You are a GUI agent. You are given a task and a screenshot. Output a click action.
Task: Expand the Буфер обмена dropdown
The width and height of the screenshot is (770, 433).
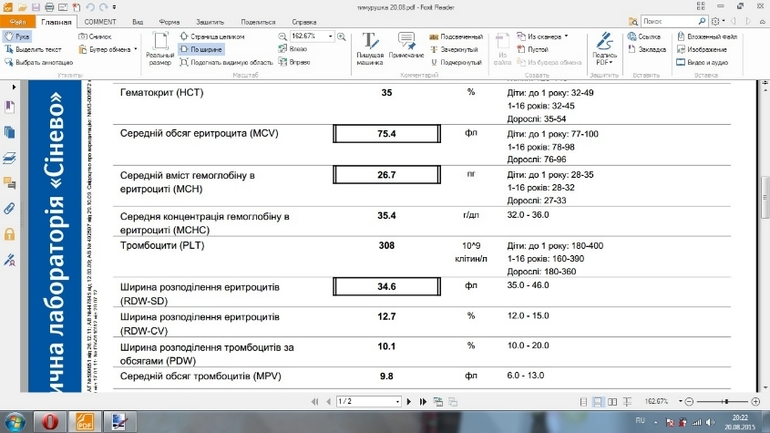pyautogui.click(x=135, y=49)
